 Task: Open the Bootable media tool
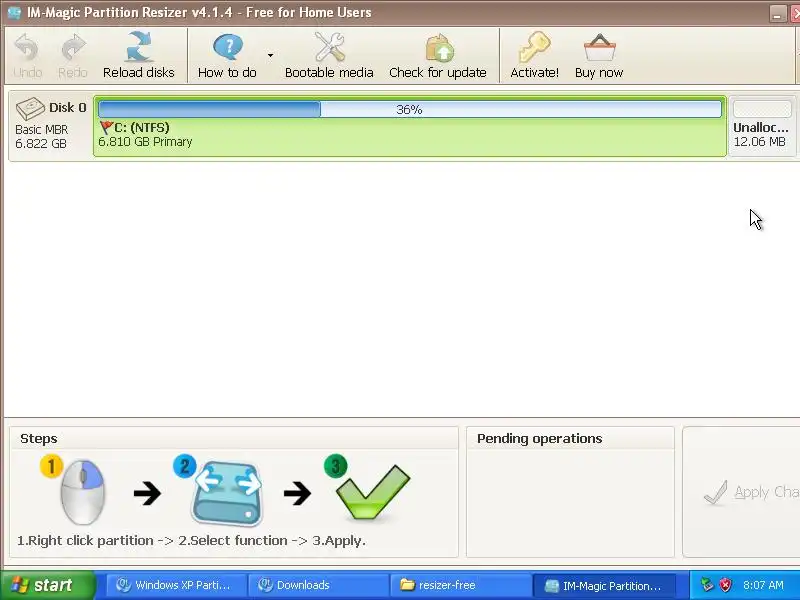click(329, 55)
